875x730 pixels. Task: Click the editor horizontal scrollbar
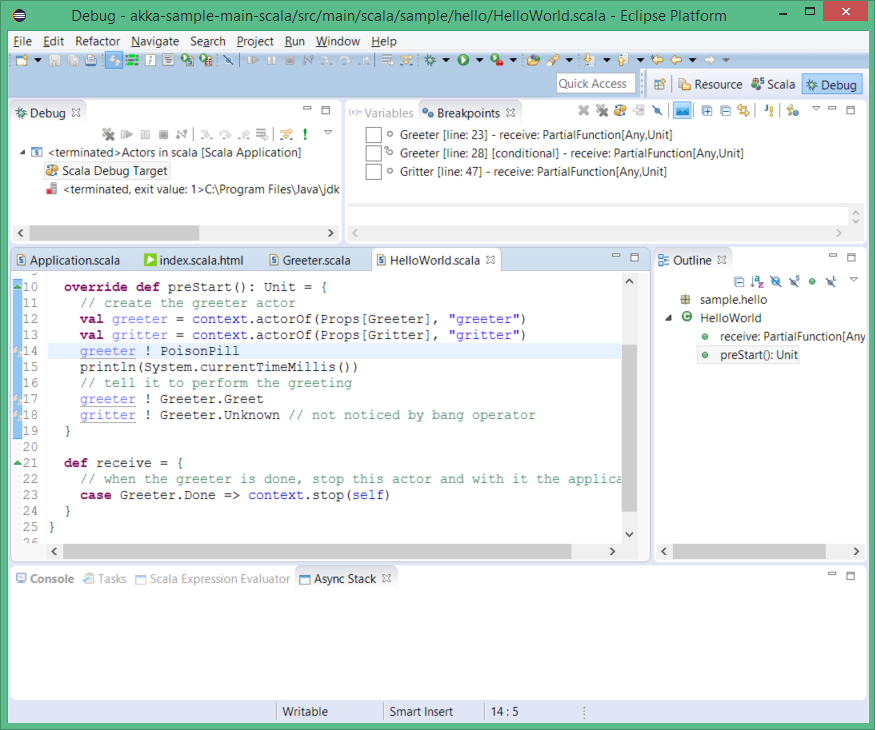pyautogui.click(x=300, y=551)
